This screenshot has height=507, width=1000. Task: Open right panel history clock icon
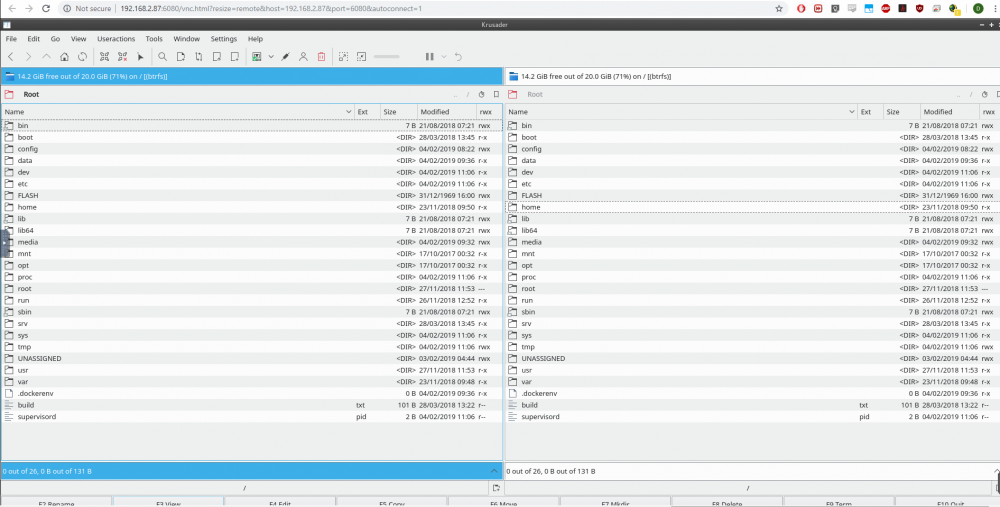click(985, 94)
